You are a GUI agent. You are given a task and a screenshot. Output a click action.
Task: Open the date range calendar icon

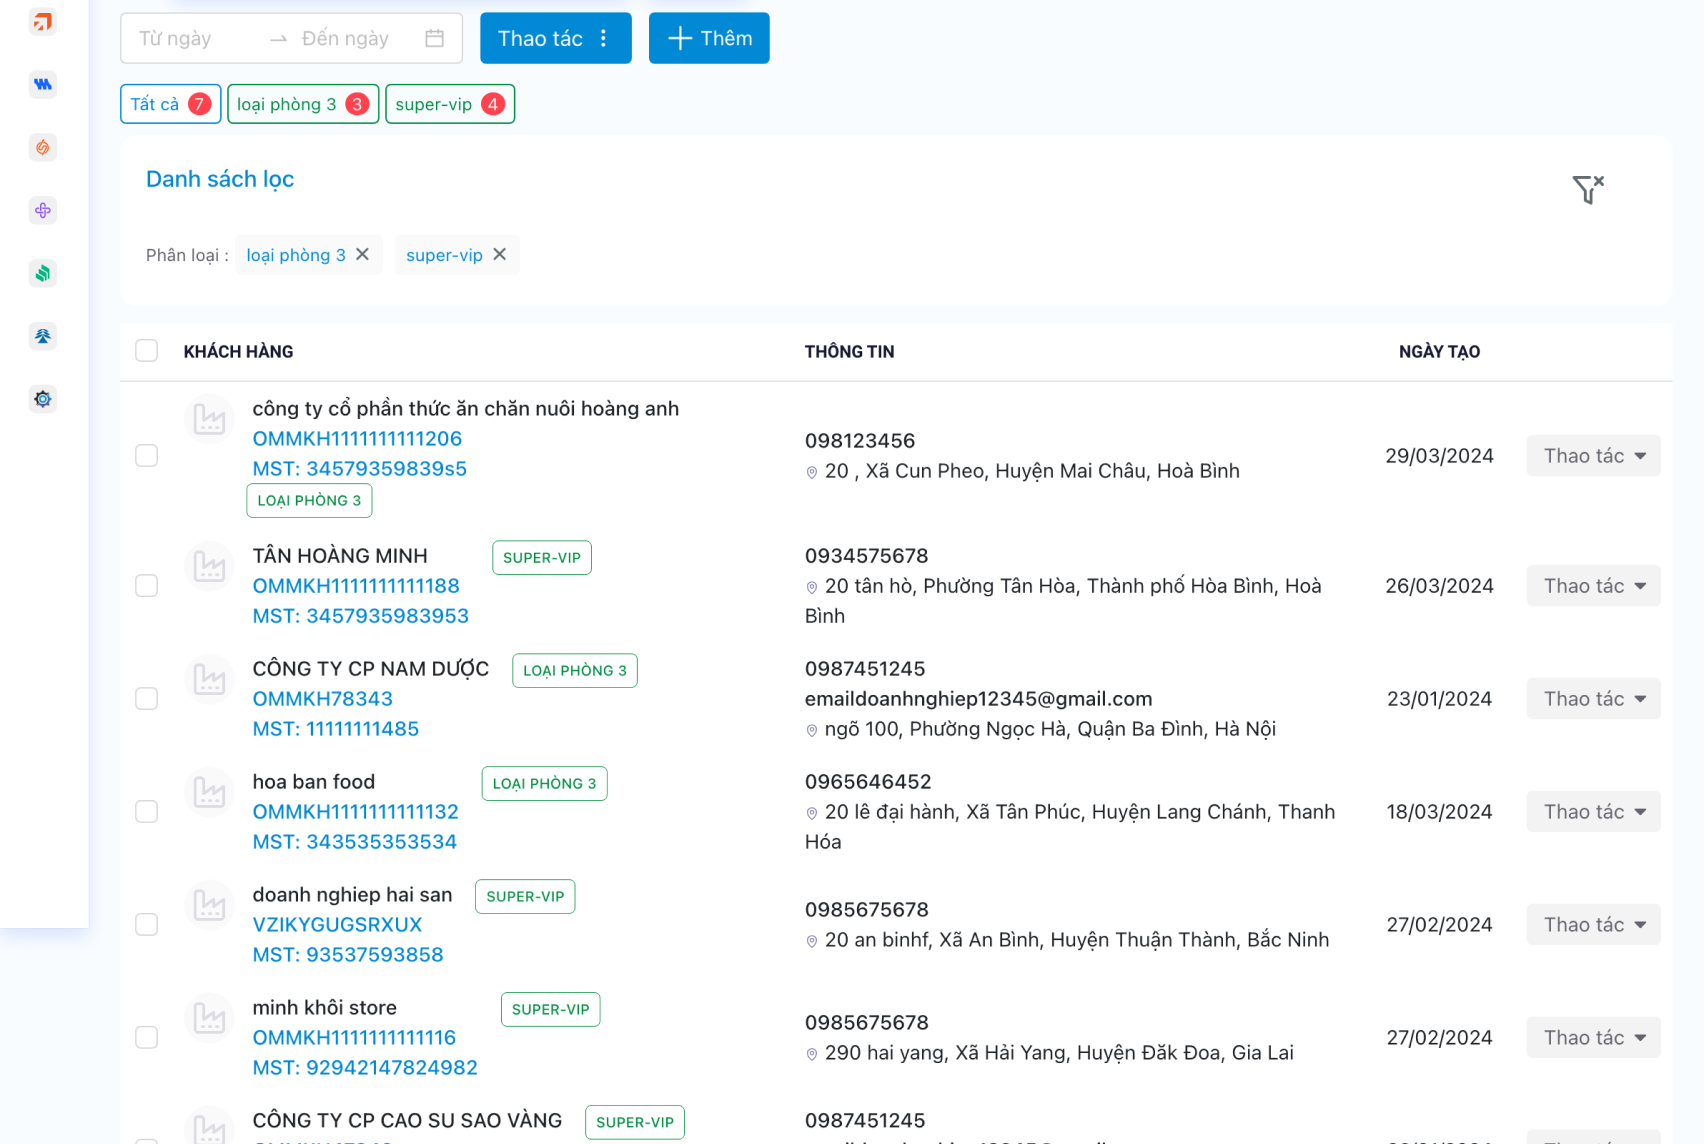coord(434,38)
